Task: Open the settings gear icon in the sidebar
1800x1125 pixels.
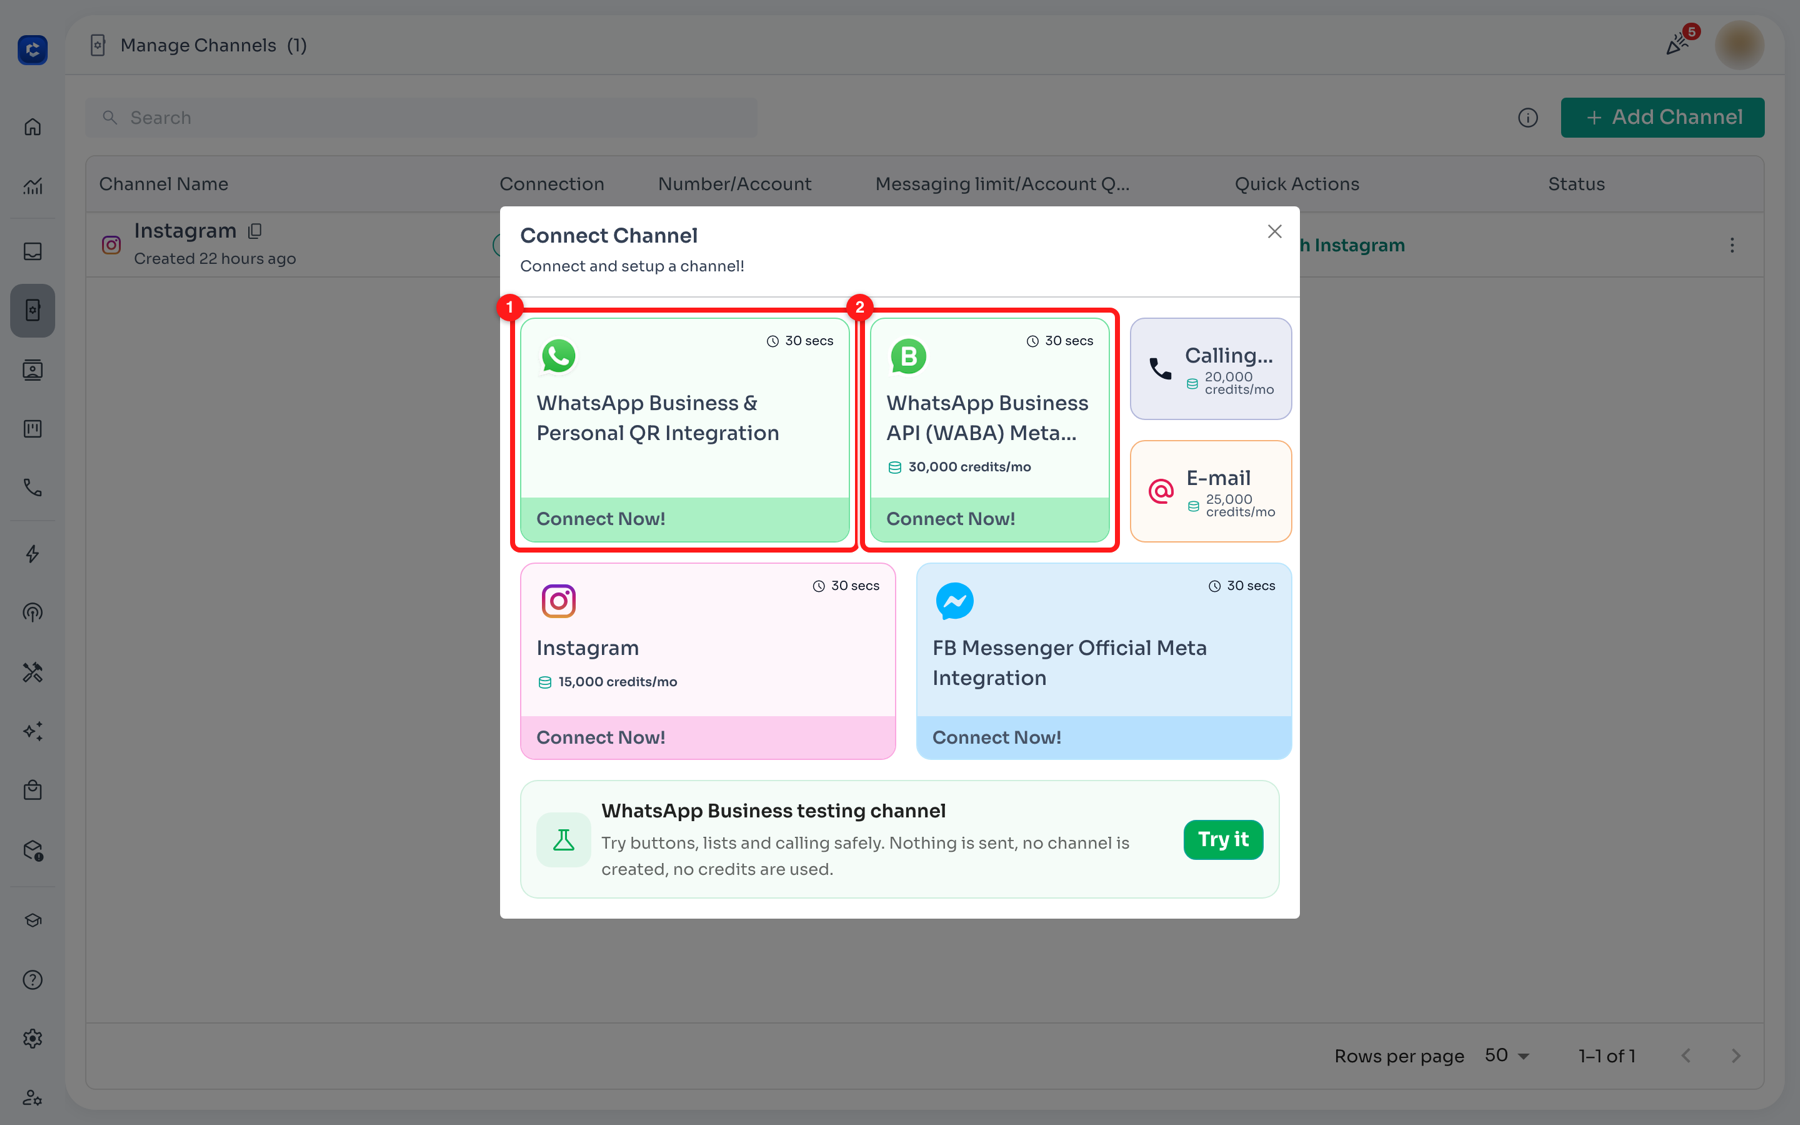Action: click(33, 1039)
